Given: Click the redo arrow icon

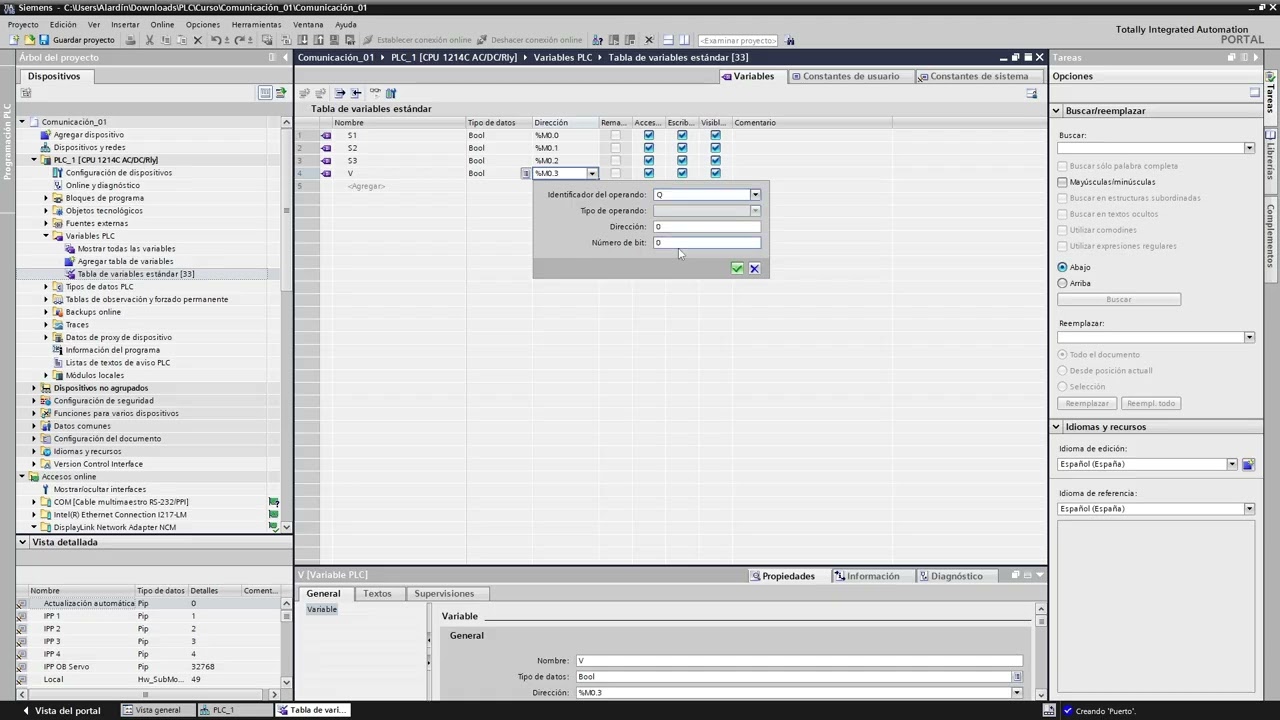Looking at the screenshot, I should [x=241, y=40].
